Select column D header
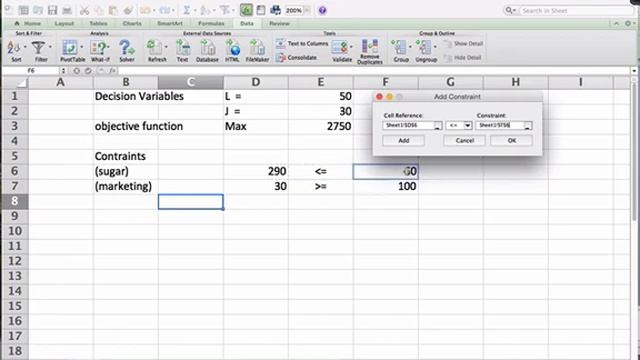The height and width of the screenshot is (360, 640). 256,82
